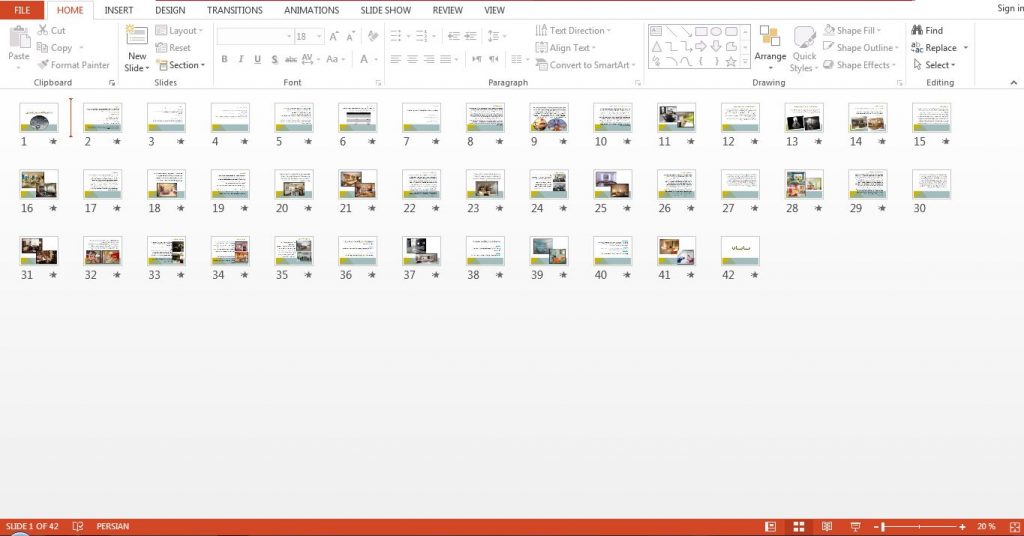Toggle Italic formatting
Image resolution: width=1024 pixels, height=536 pixels.
pyautogui.click(x=241, y=59)
